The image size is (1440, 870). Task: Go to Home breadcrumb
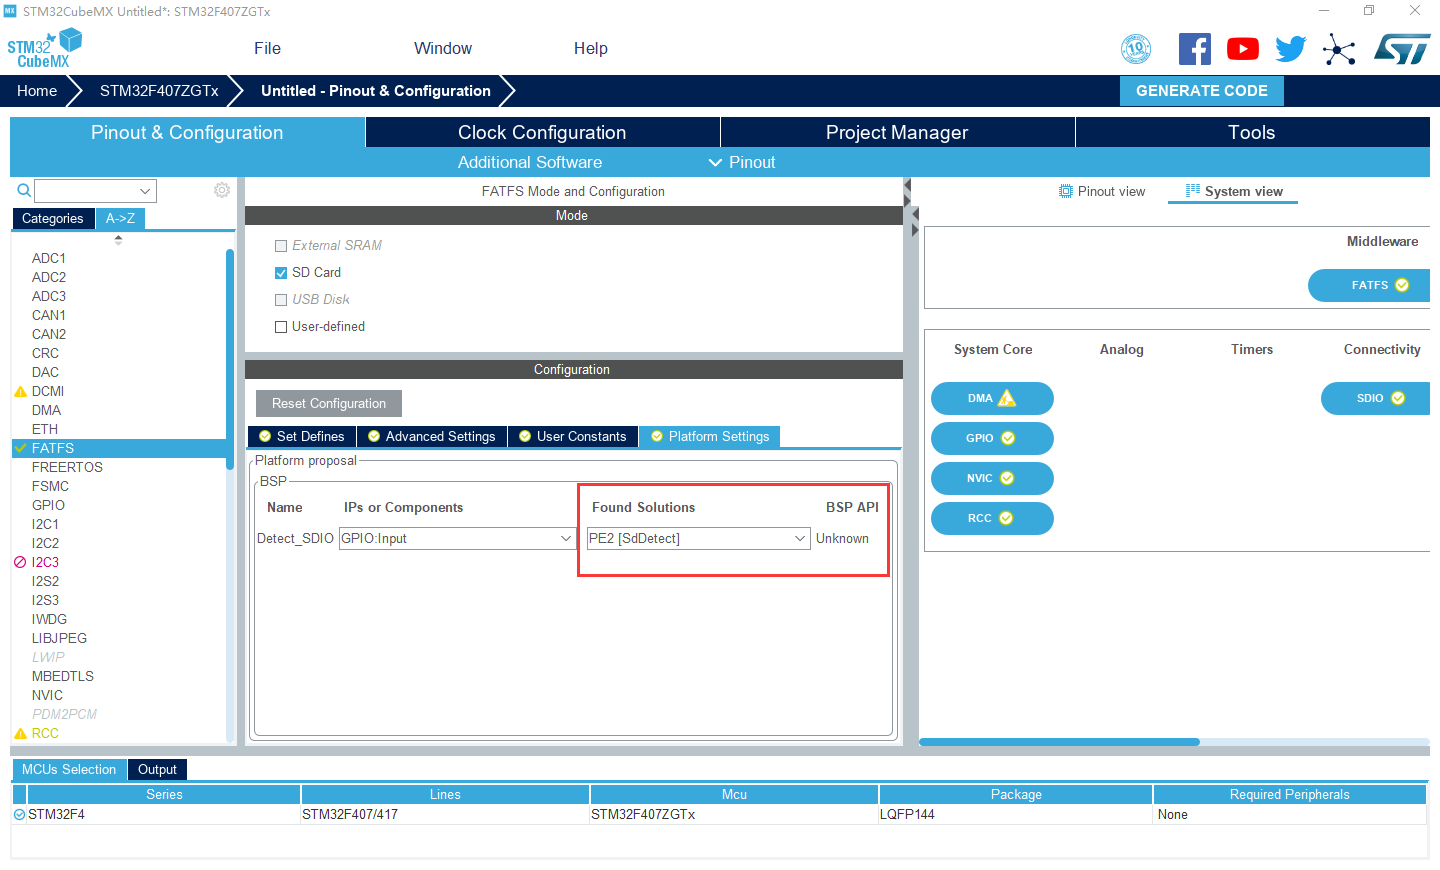[37, 90]
